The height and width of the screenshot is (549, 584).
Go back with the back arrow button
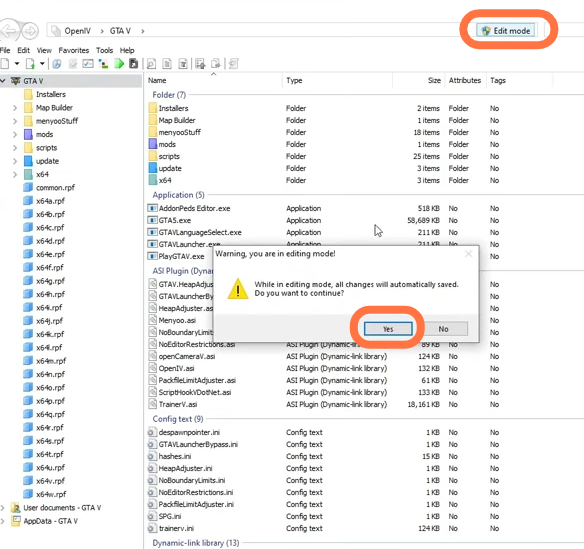pos(9,31)
